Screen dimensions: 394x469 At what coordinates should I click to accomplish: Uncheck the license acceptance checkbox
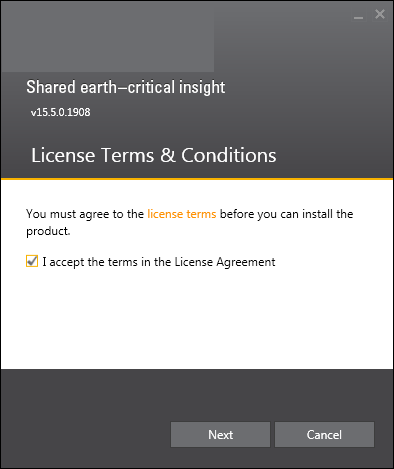[x=32, y=261]
